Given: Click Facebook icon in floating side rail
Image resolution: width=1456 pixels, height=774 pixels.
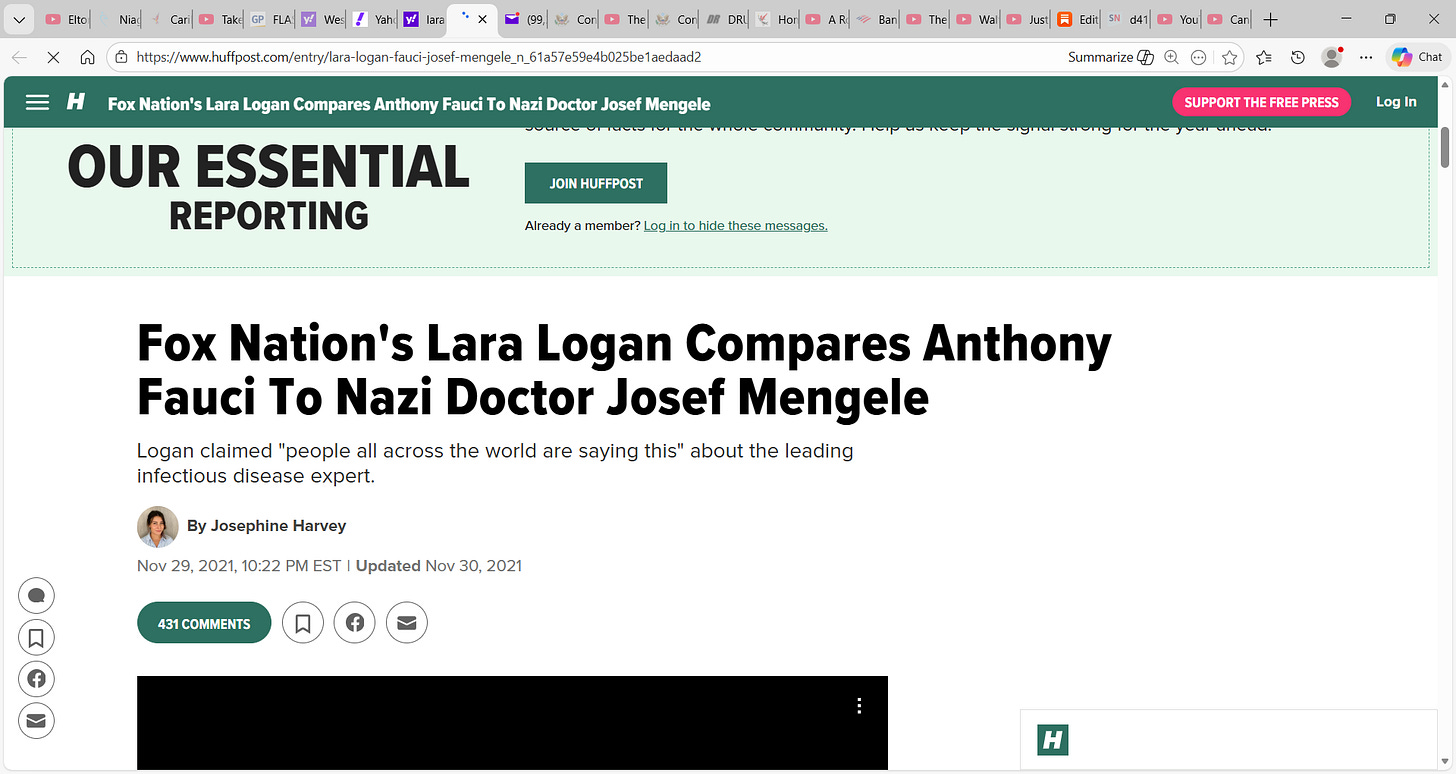Looking at the screenshot, I should click(x=36, y=679).
